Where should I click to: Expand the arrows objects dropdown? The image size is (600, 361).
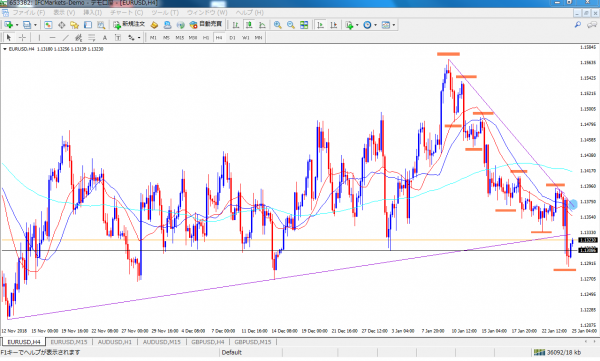pyautogui.click(x=139, y=38)
